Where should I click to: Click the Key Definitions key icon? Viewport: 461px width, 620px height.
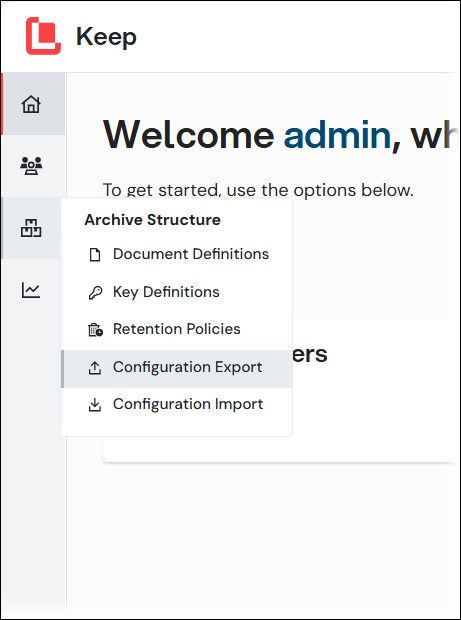pyautogui.click(x=95, y=293)
